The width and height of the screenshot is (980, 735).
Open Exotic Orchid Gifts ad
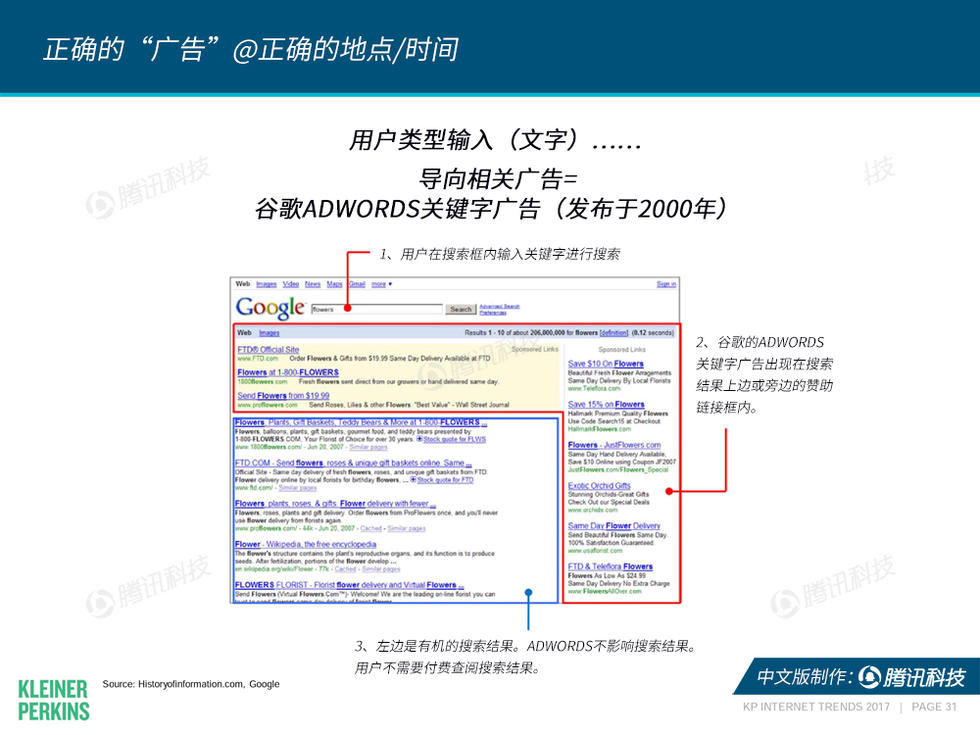[x=599, y=486]
